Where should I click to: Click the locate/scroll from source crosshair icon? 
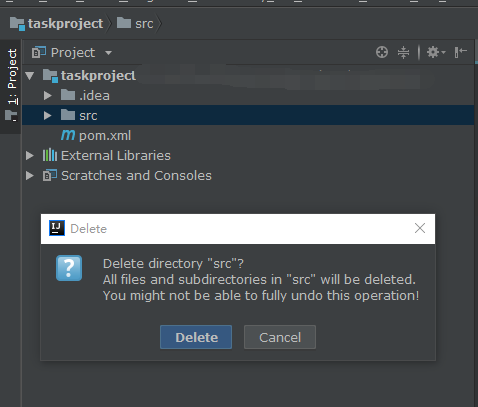pos(382,52)
